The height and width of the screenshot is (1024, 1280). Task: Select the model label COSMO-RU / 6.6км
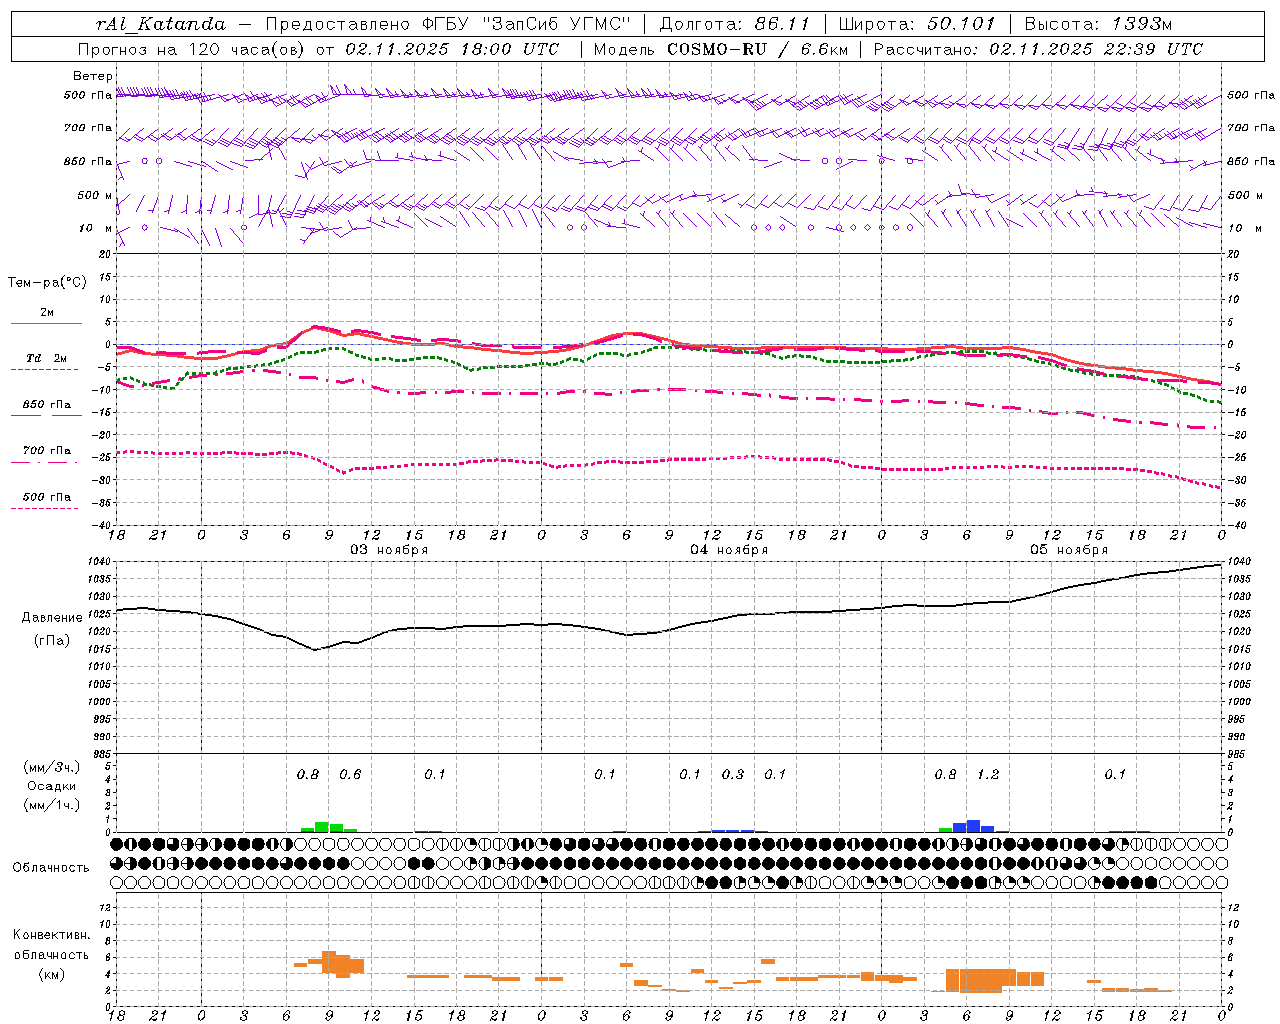(755, 49)
